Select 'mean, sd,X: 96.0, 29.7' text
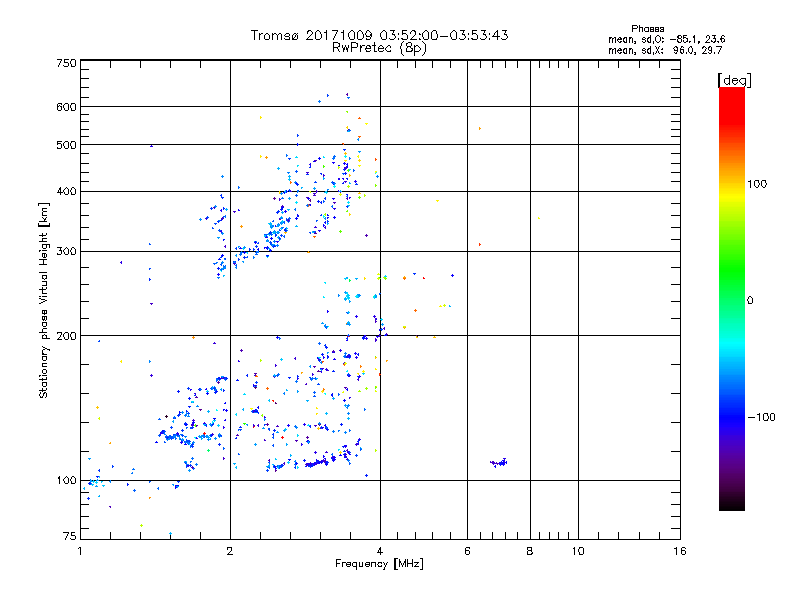 (x=665, y=50)
